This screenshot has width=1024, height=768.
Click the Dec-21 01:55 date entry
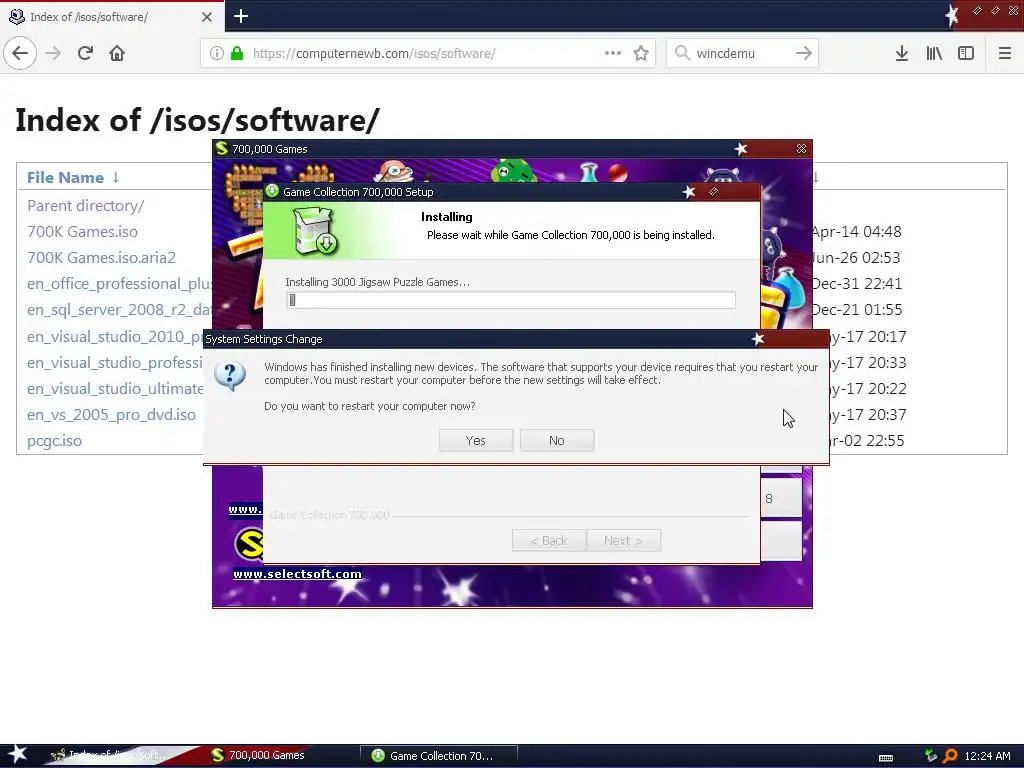(x=856, y=310)
